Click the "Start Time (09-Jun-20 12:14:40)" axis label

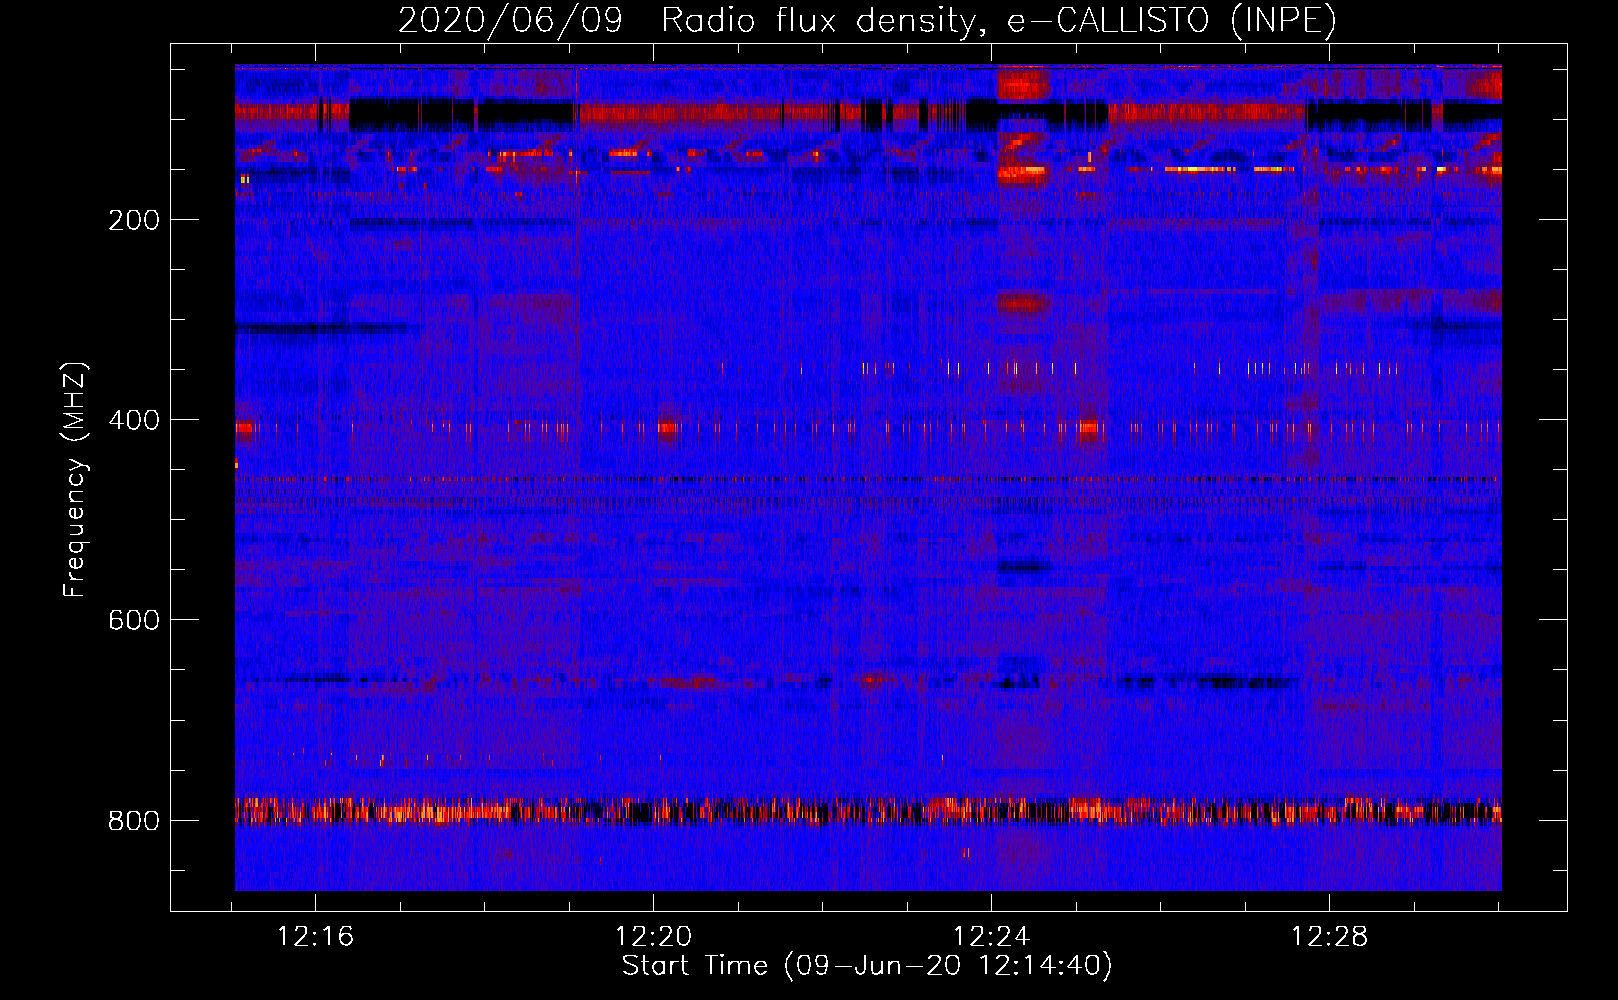[x=867, y=966]
